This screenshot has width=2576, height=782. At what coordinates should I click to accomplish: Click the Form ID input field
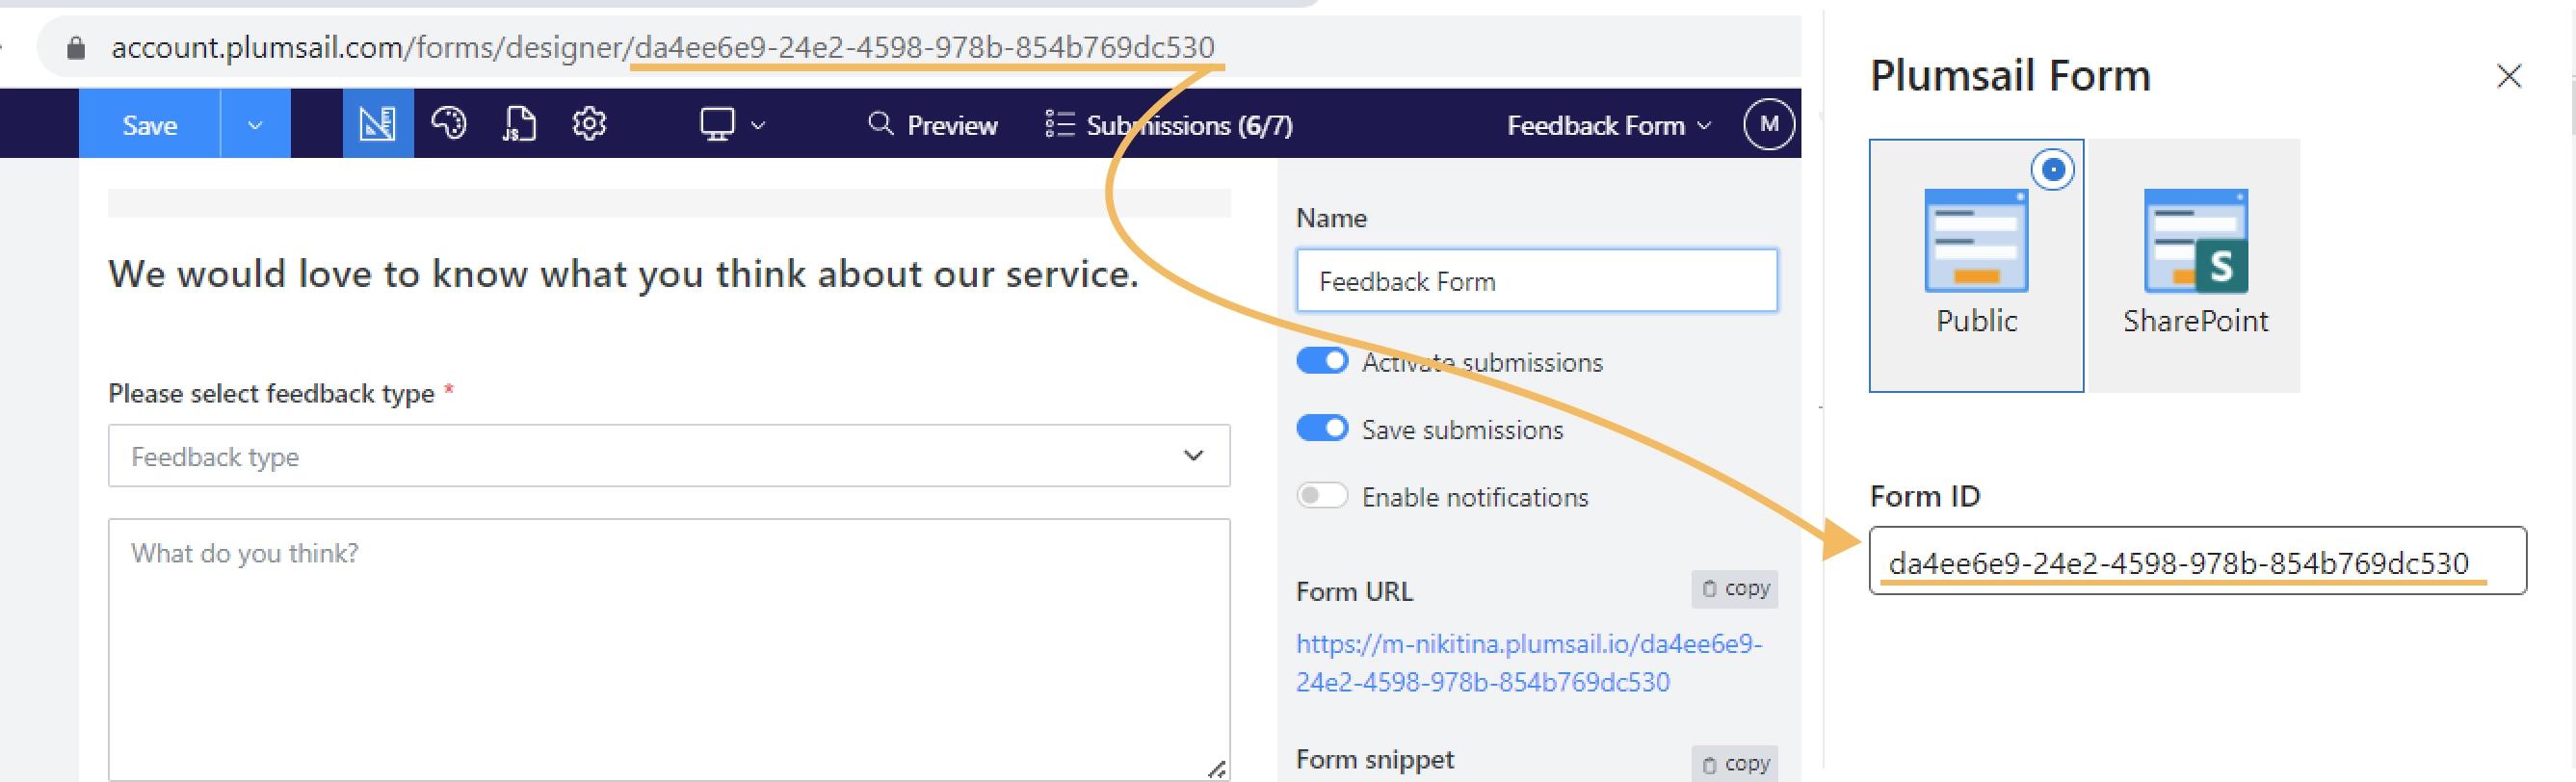coord(2197,561)
